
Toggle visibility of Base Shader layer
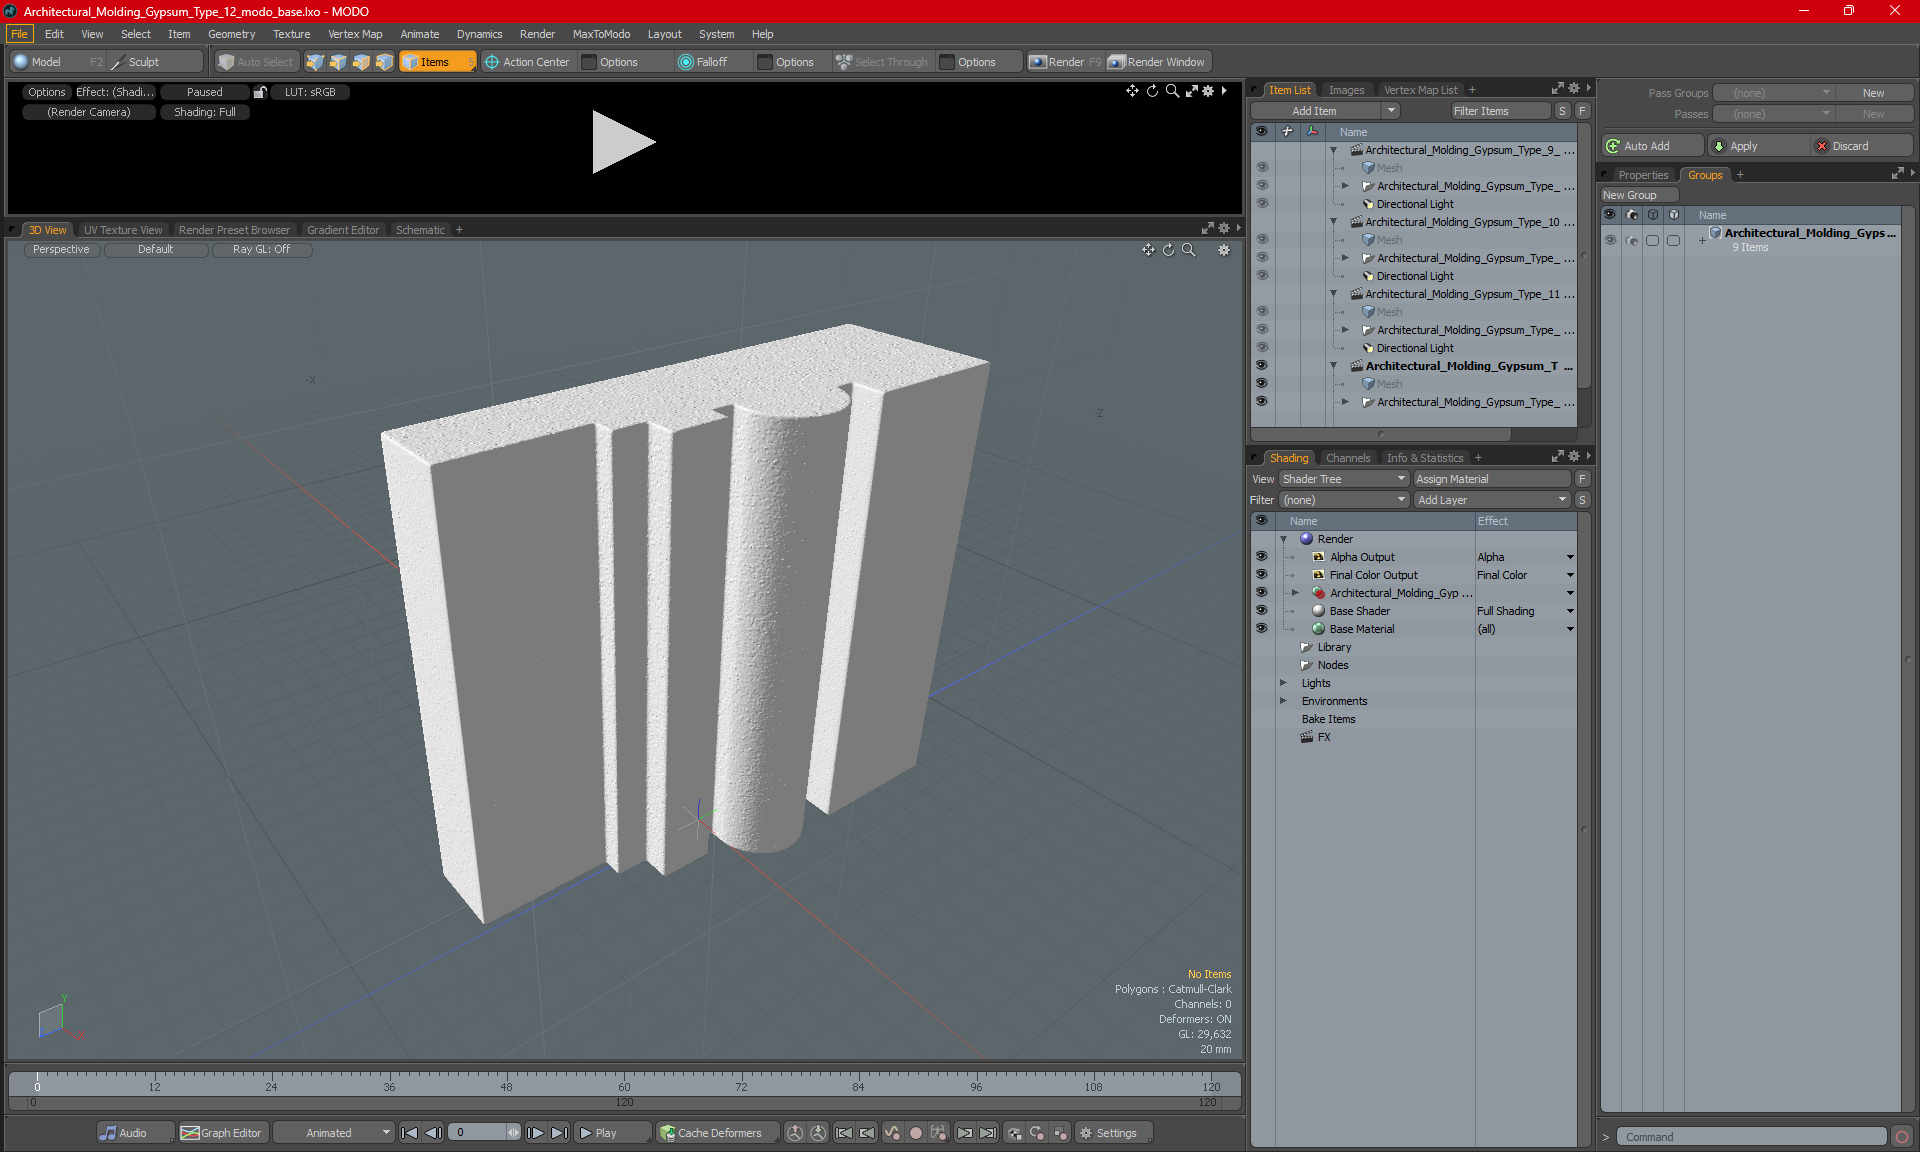click(x=1262, y=611)
